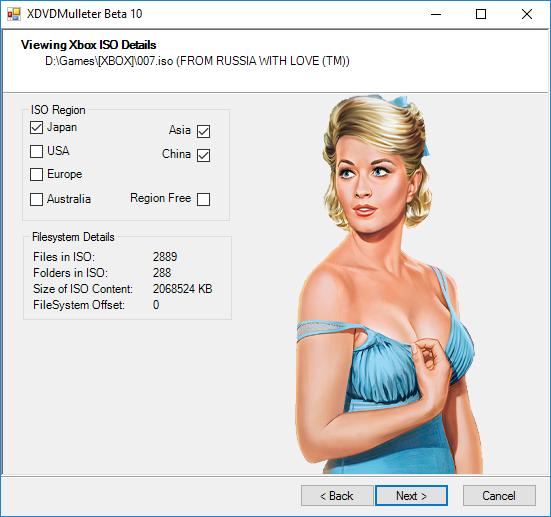This screenshot has height=517, width=551.
Task: Untick the China region checkbox
Action: (203, 155)
